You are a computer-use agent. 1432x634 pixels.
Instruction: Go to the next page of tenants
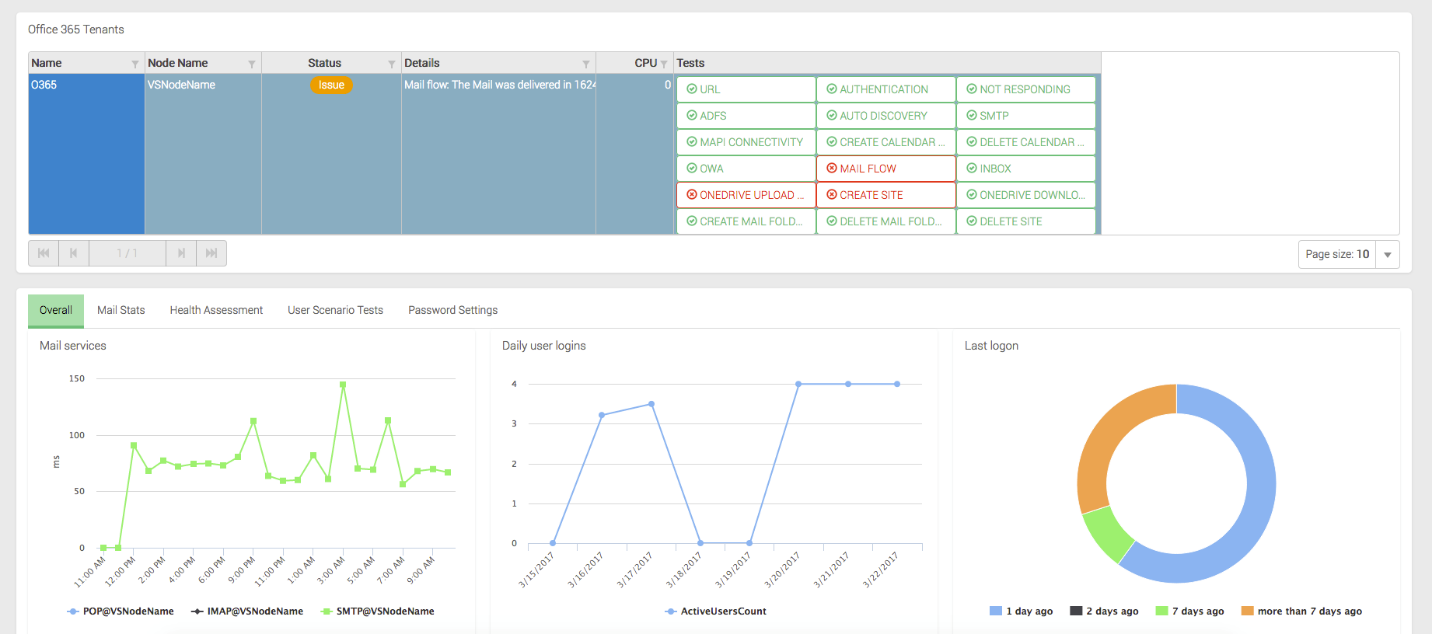click(x=181, y=253)
